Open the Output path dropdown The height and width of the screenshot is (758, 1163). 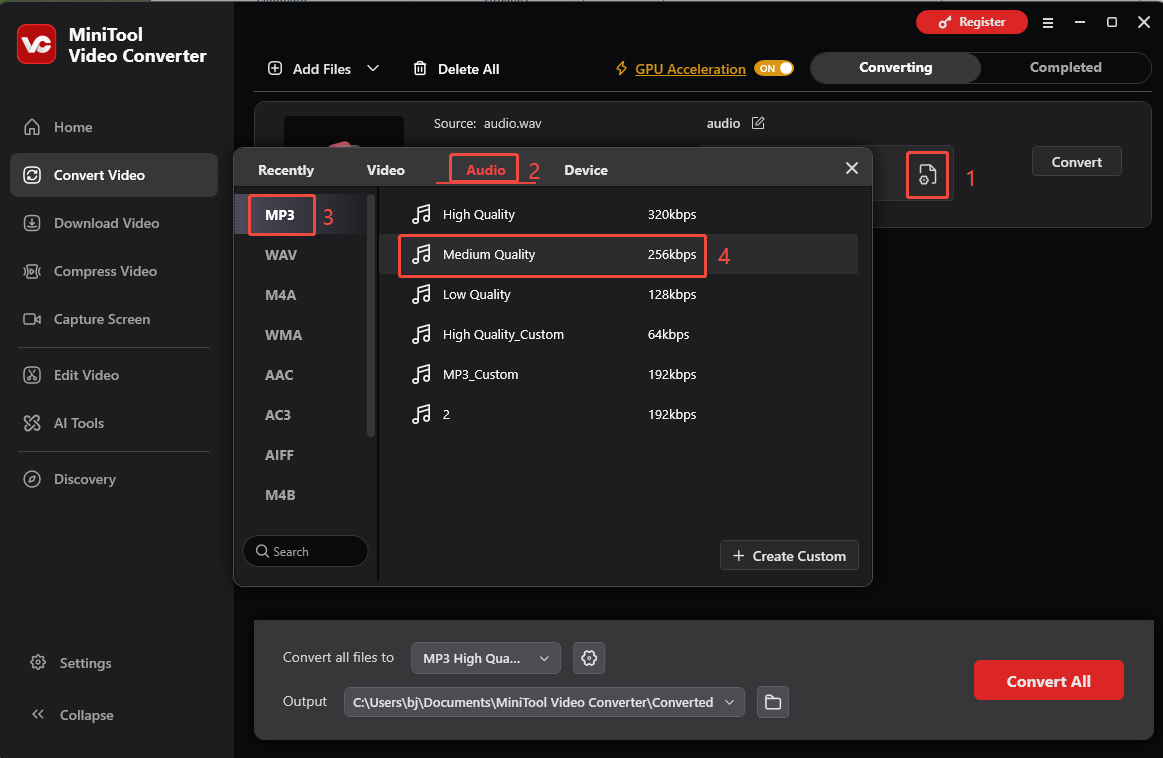[544, 702]
